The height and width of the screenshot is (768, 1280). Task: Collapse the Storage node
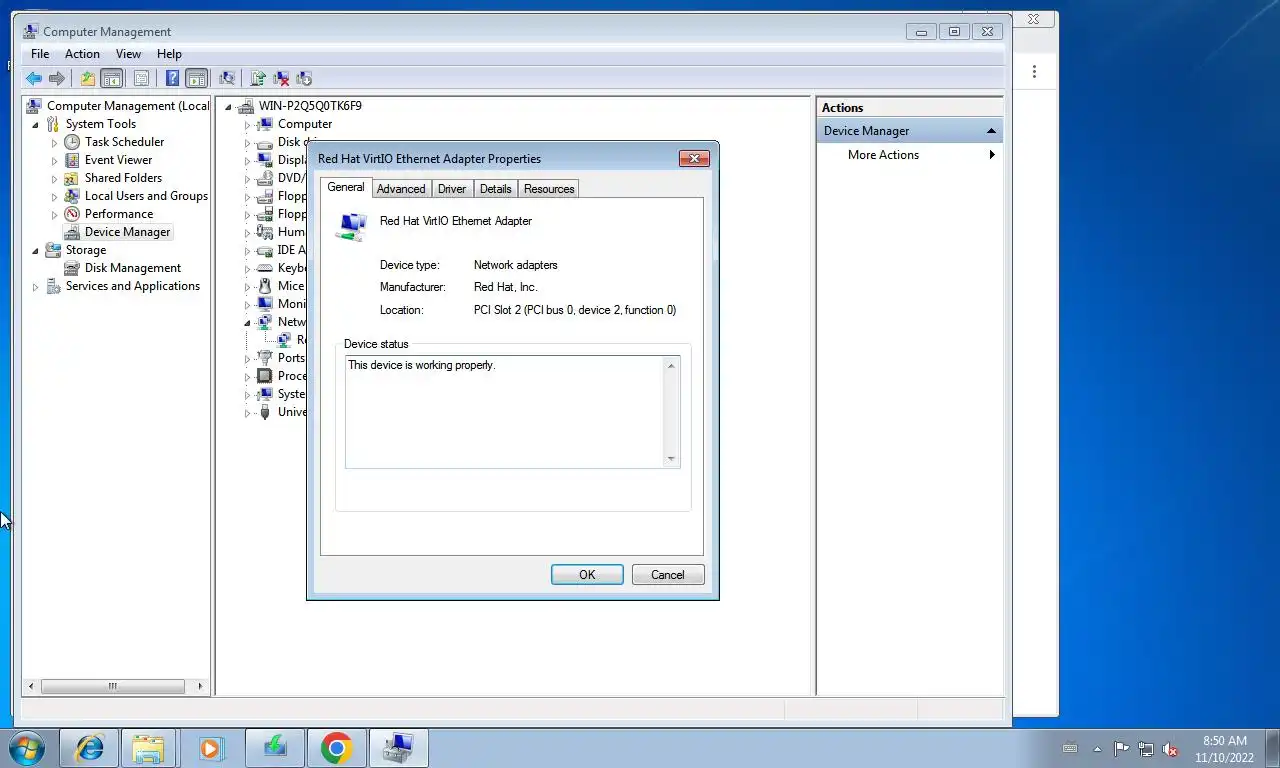36,251
